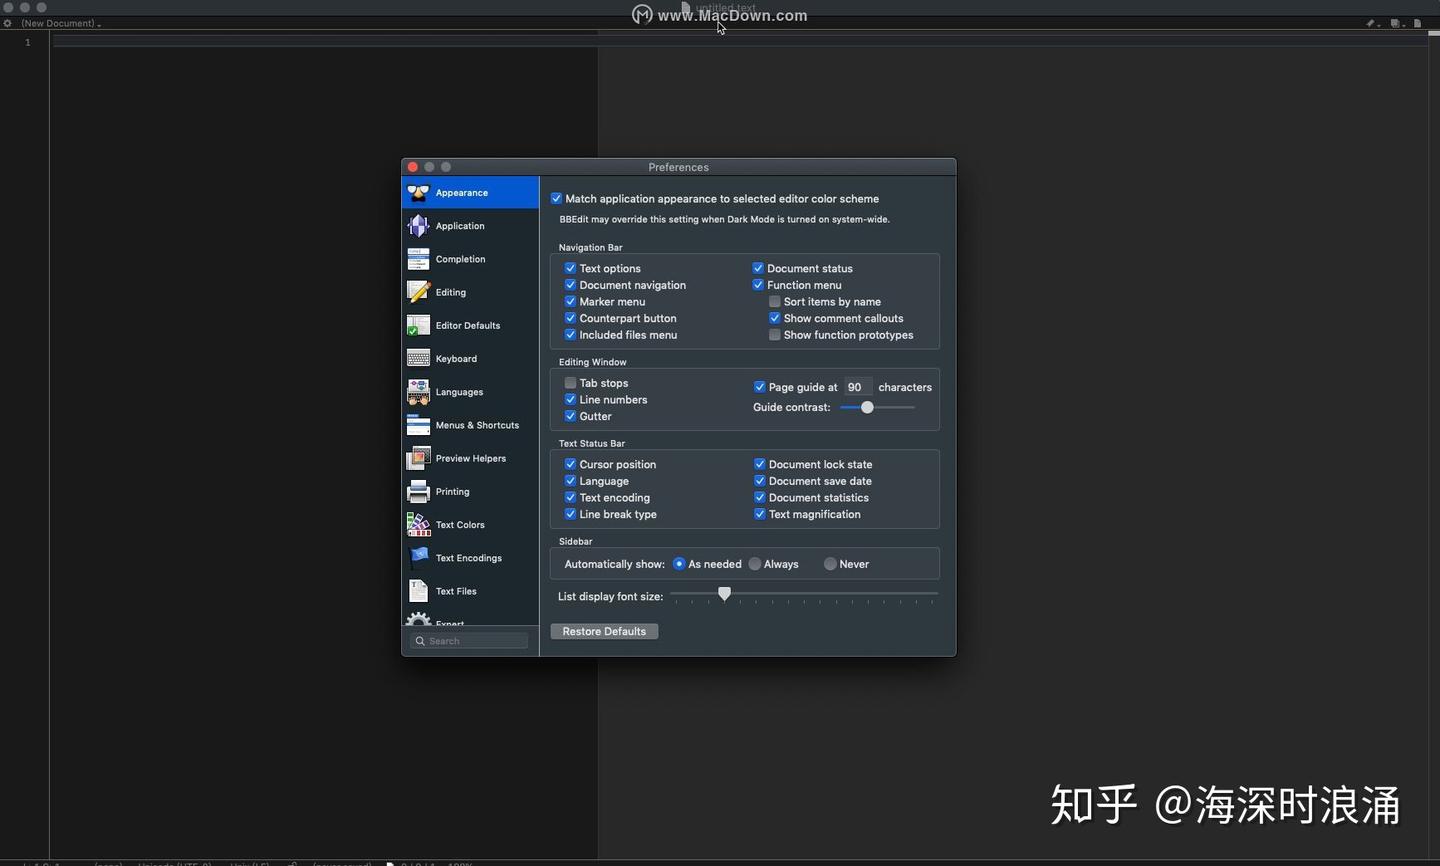Click the Guide contrast slider handle
The image size is (1440, 866).
[866, 407]
